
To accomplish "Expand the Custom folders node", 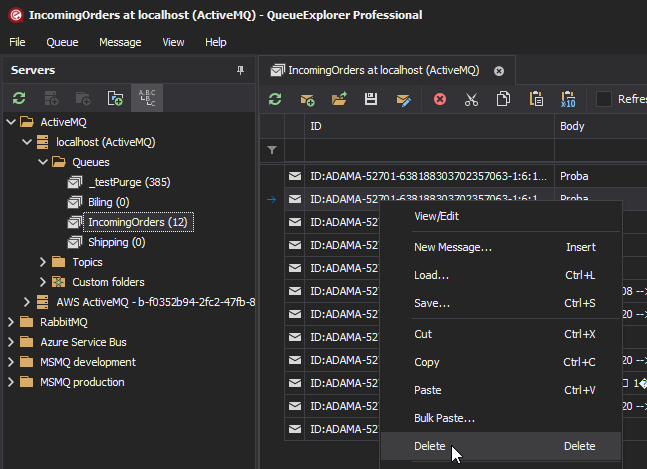I will [43, 282].
